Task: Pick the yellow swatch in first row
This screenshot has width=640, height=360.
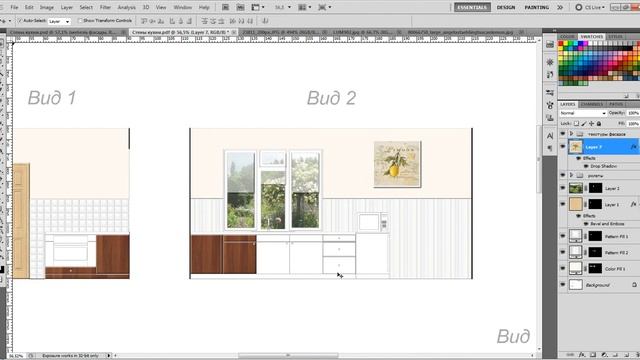Action: 566,44
